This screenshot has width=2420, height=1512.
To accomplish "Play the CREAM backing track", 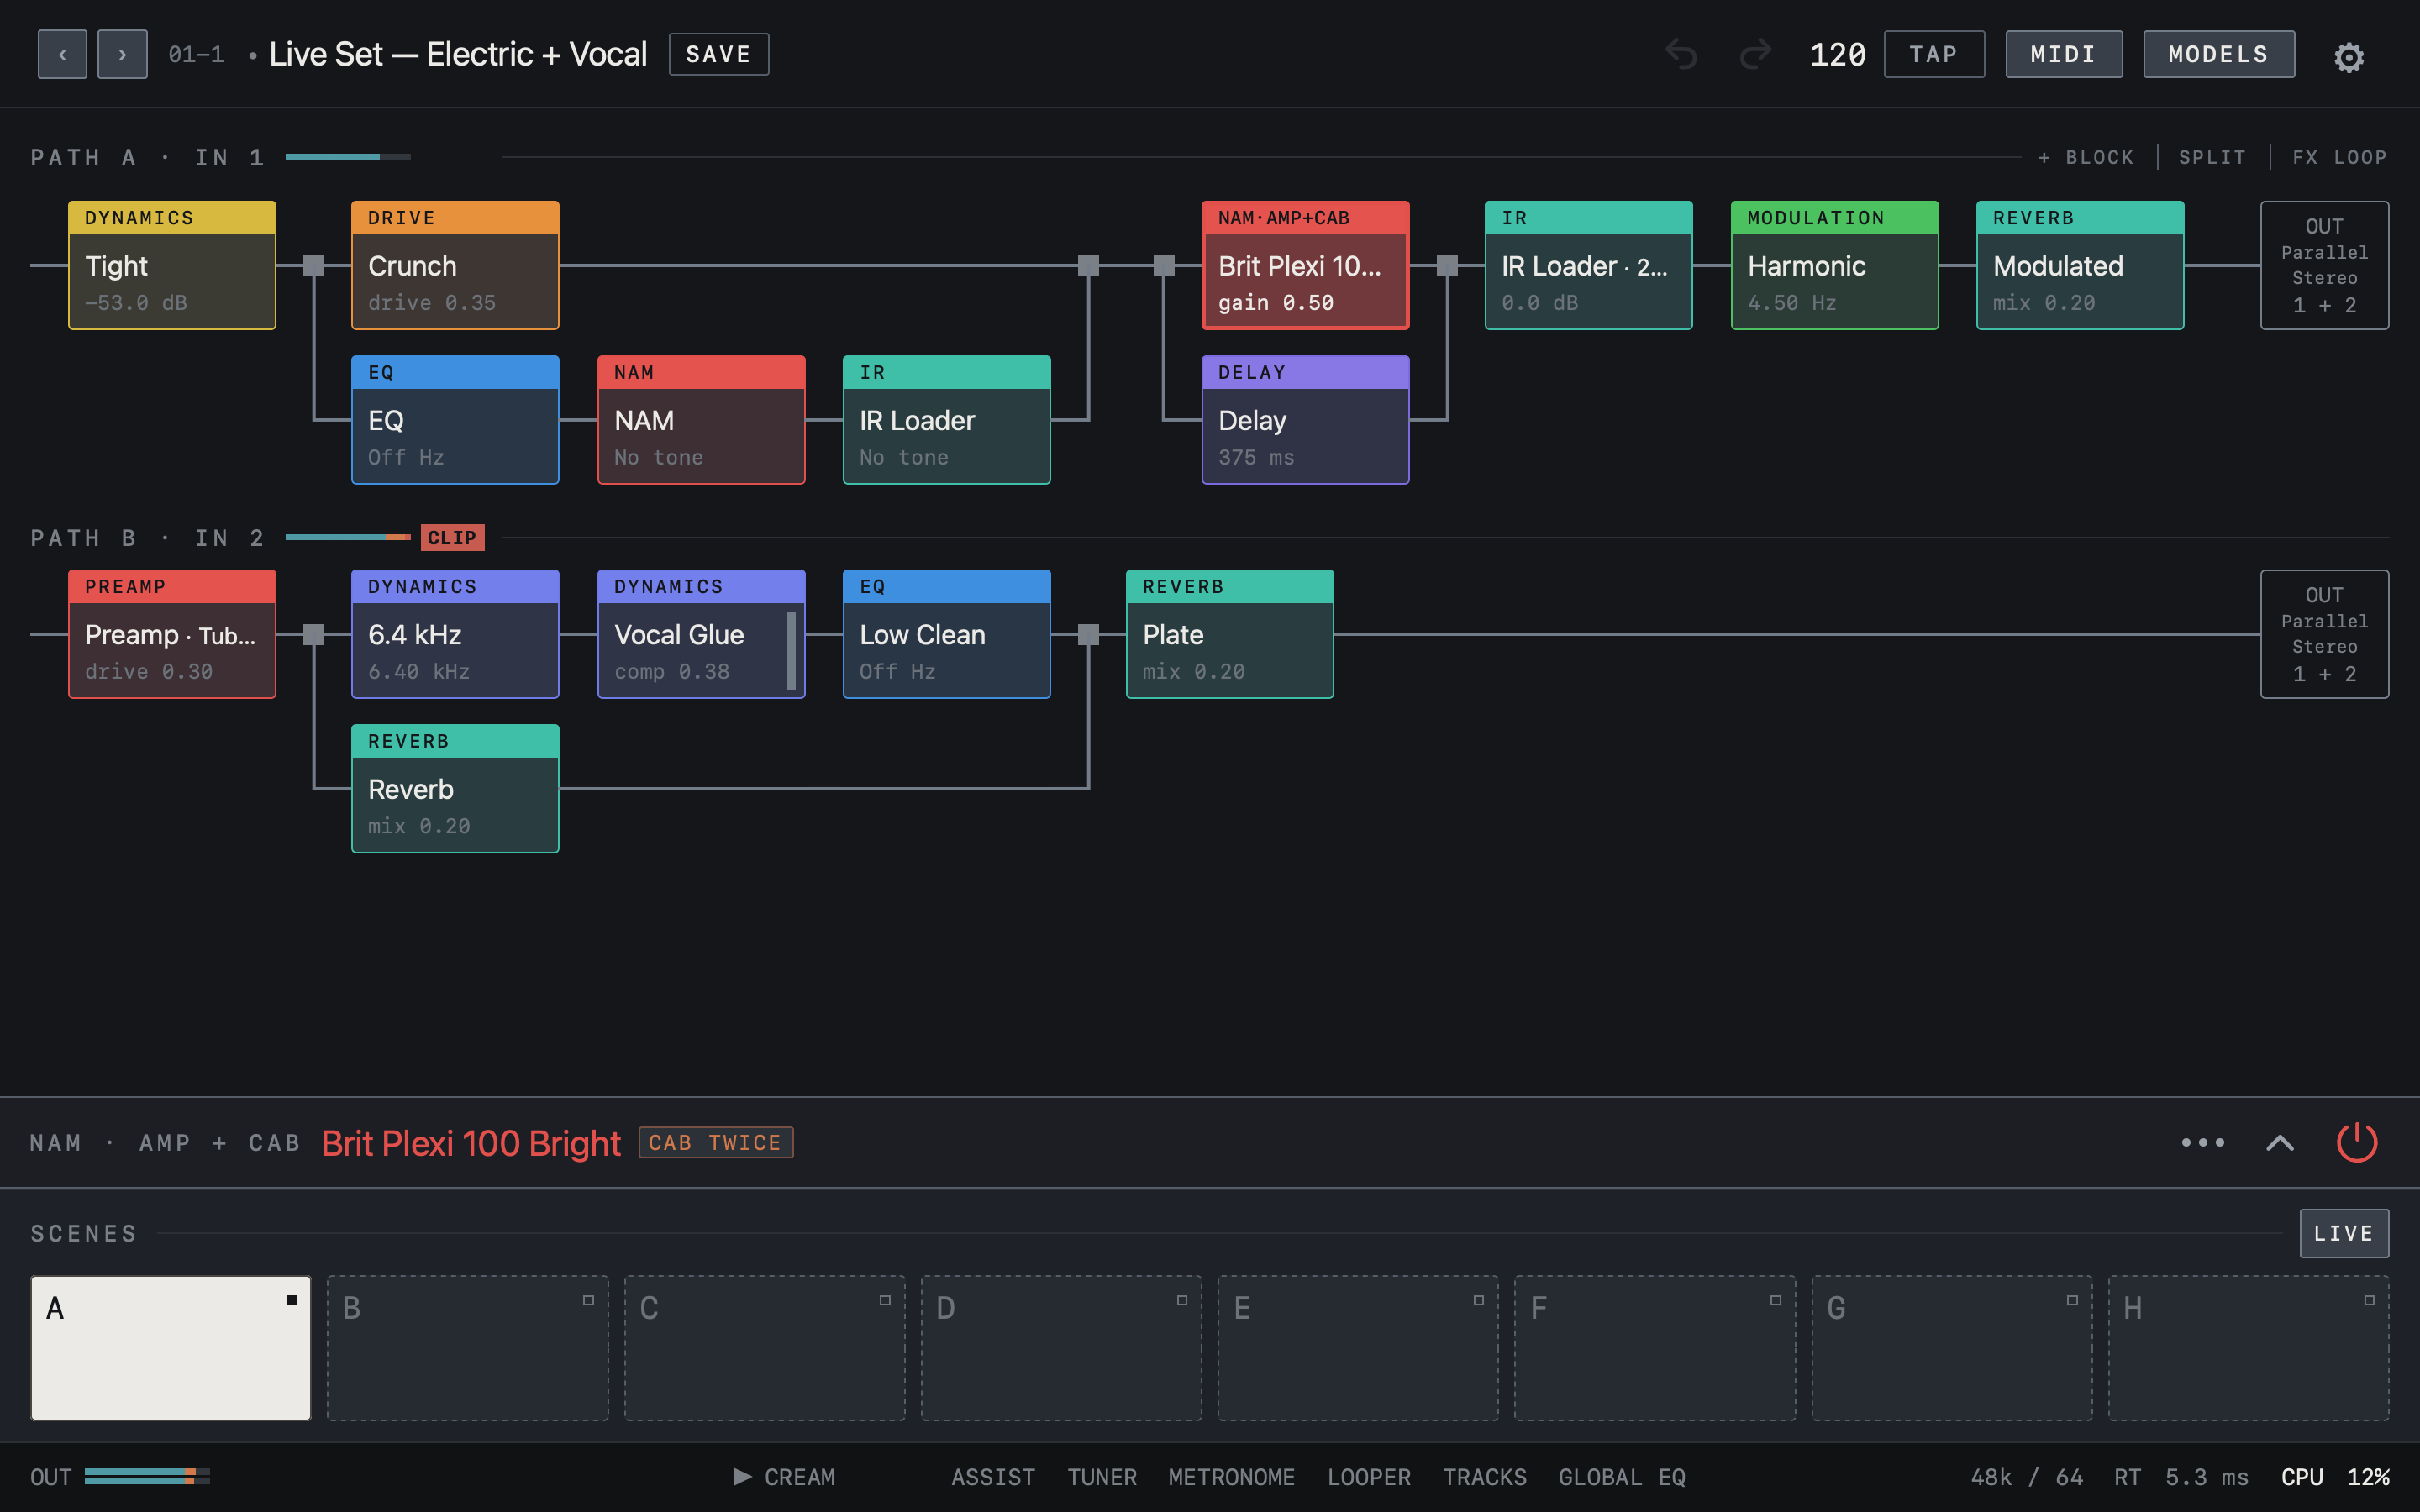I will coord(785,1477).
